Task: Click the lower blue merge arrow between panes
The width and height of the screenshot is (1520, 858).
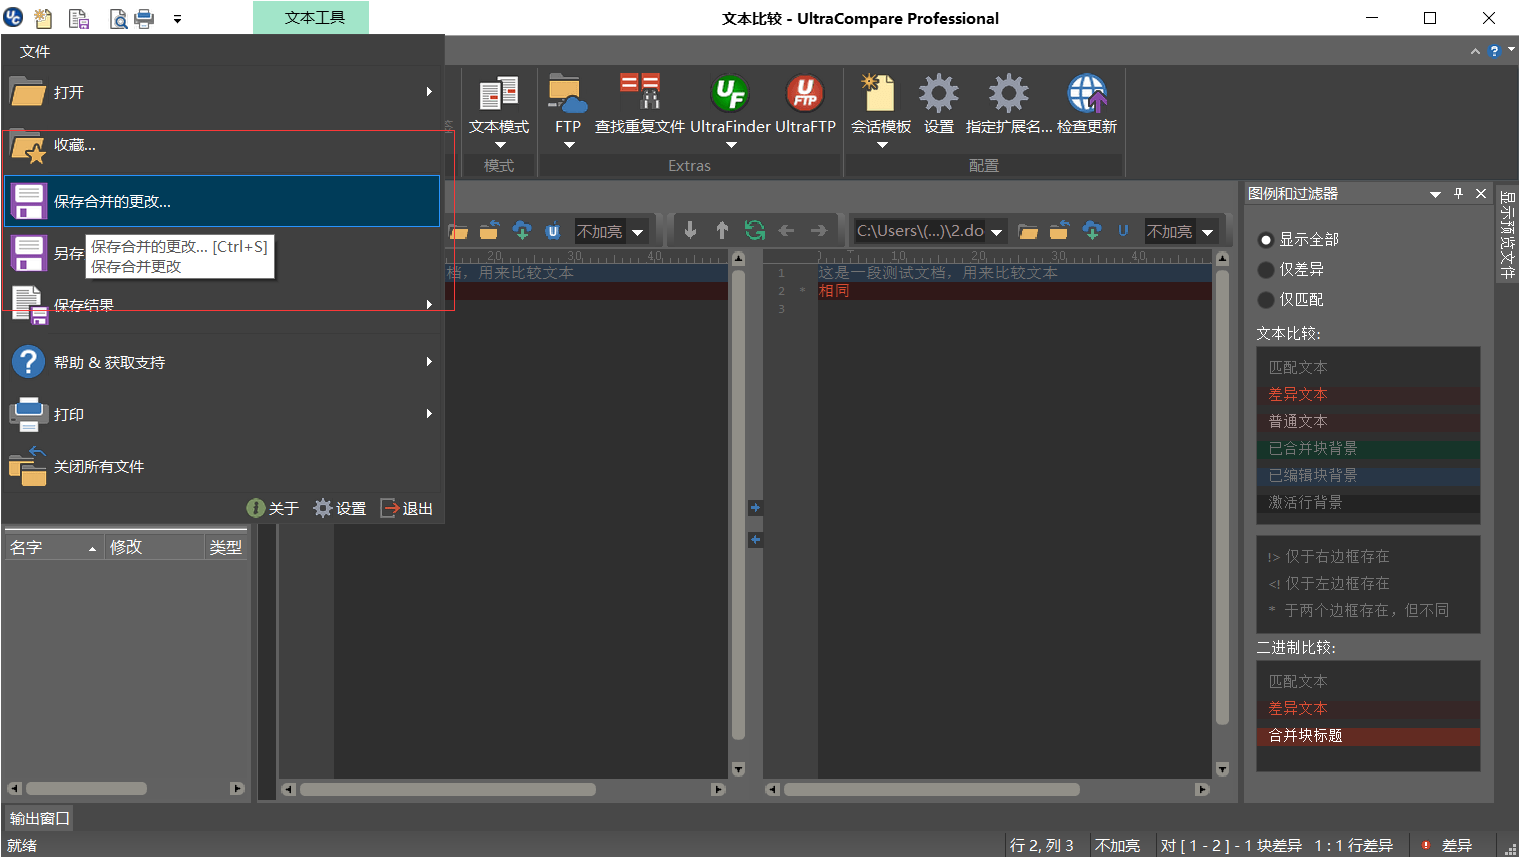Action: [755, 540]
